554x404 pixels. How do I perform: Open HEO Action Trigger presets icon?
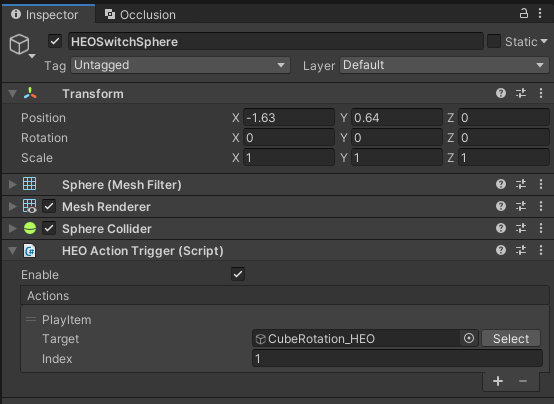(x=521, y=251)
